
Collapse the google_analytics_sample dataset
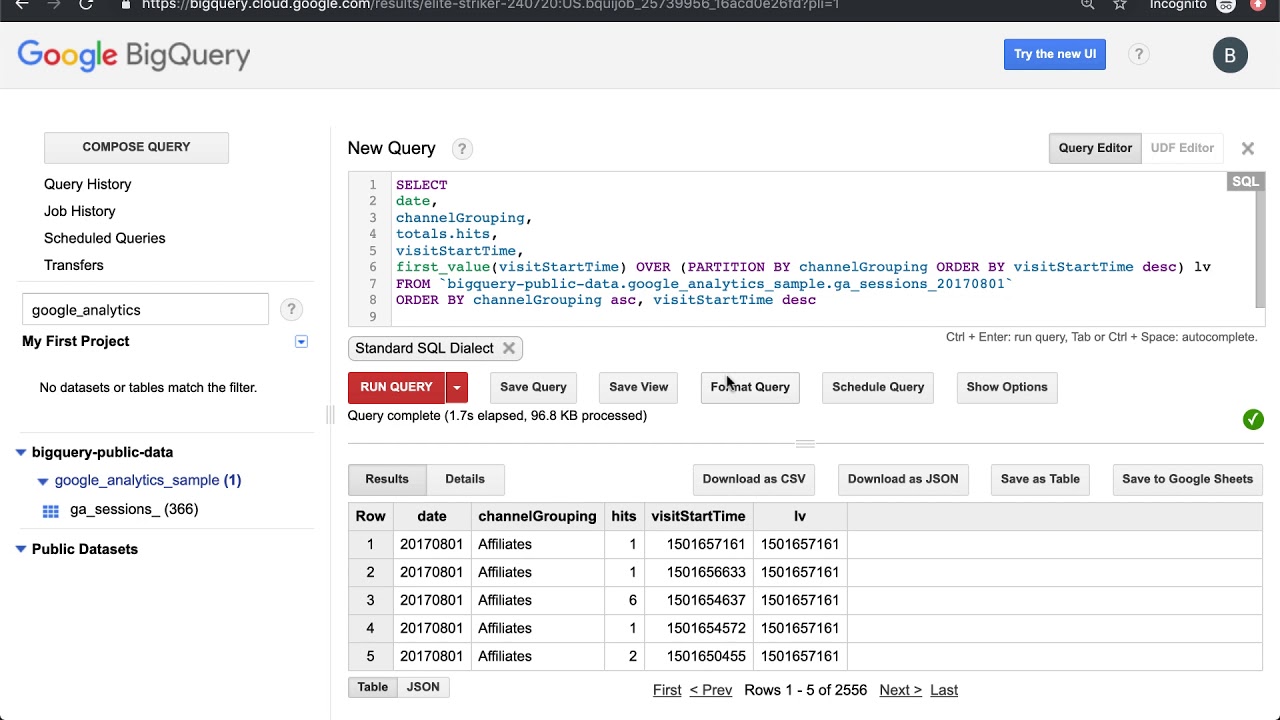tap(43, 481)
